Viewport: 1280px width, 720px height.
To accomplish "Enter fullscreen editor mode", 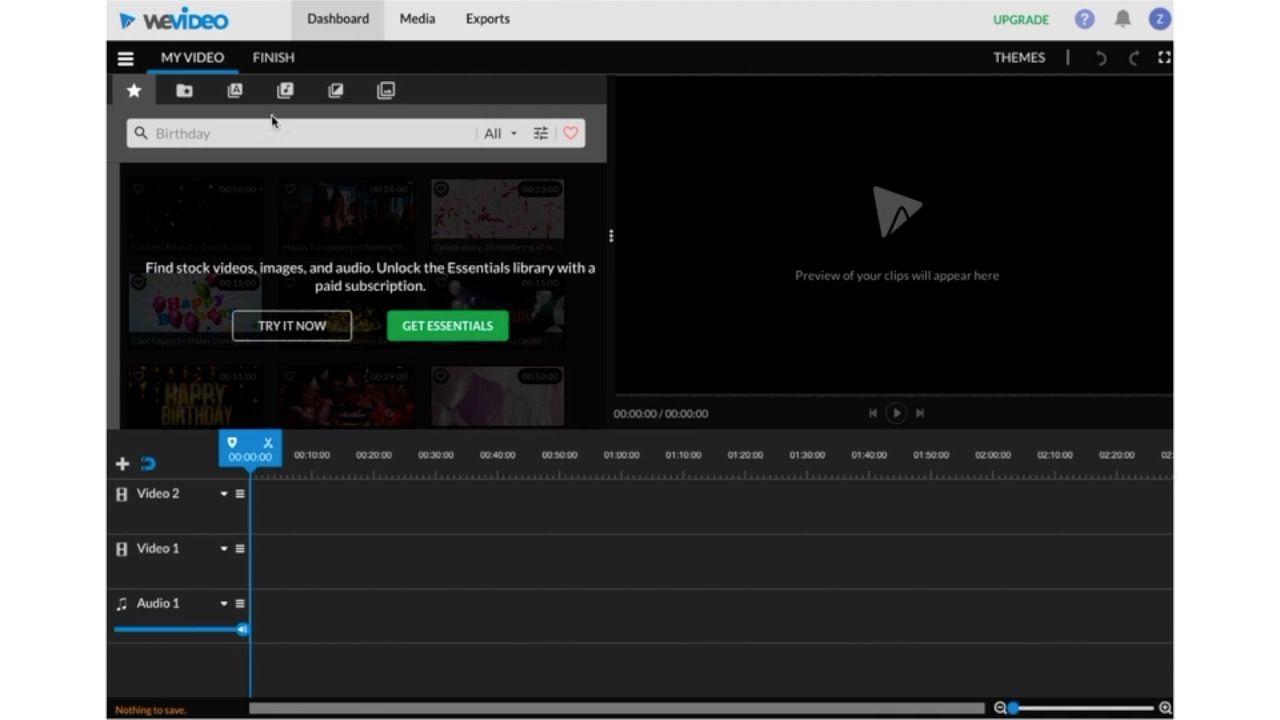I will tap(1164, 57).
